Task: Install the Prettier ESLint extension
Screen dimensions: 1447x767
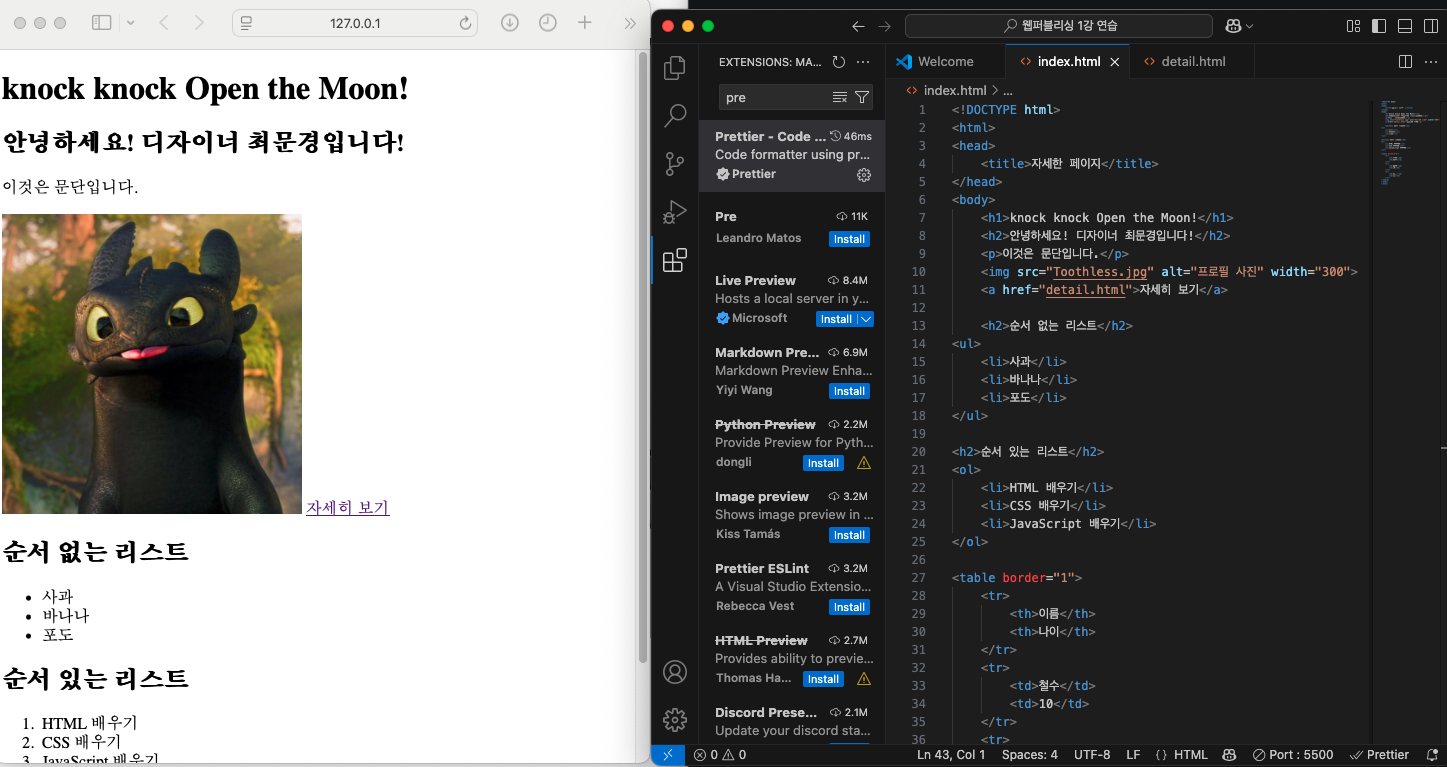Action: (x=849, y=607)
